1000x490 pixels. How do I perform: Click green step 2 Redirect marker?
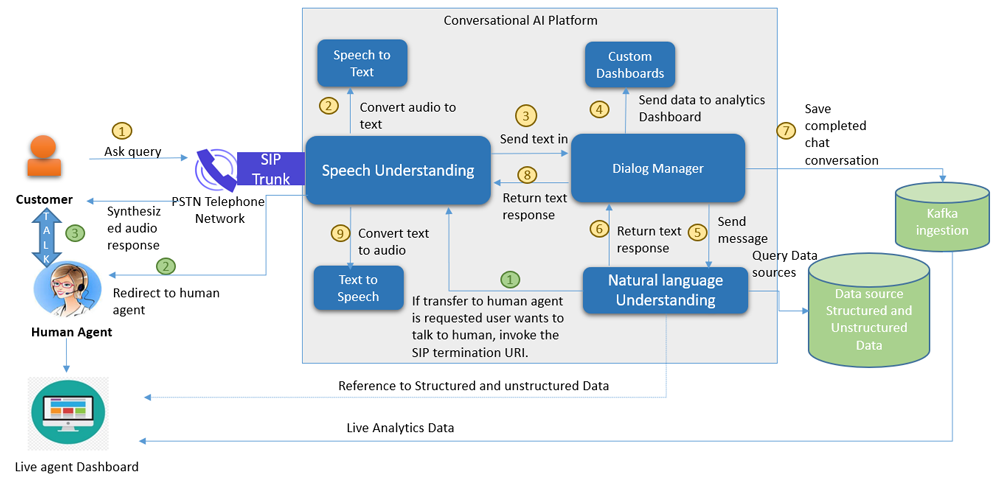tap(167, 266)
